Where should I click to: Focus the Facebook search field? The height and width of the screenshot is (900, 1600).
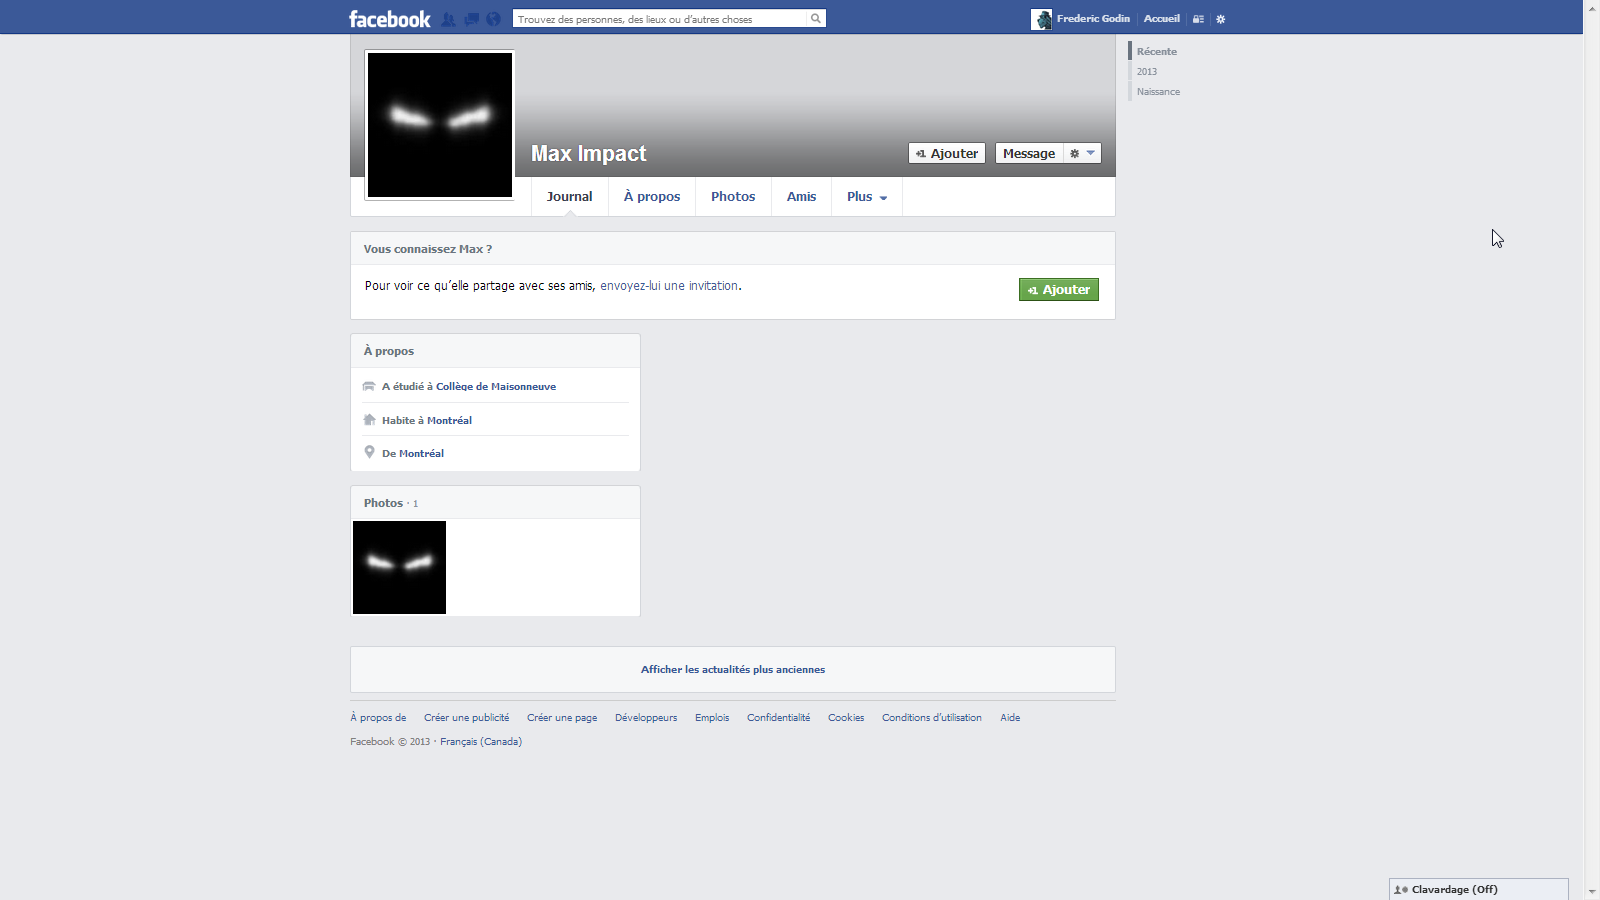click(x=661, y=18)
